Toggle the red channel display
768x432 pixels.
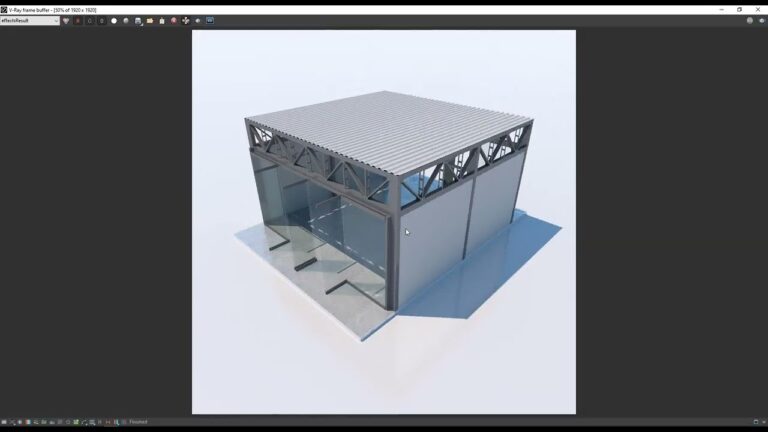(78, 20)
